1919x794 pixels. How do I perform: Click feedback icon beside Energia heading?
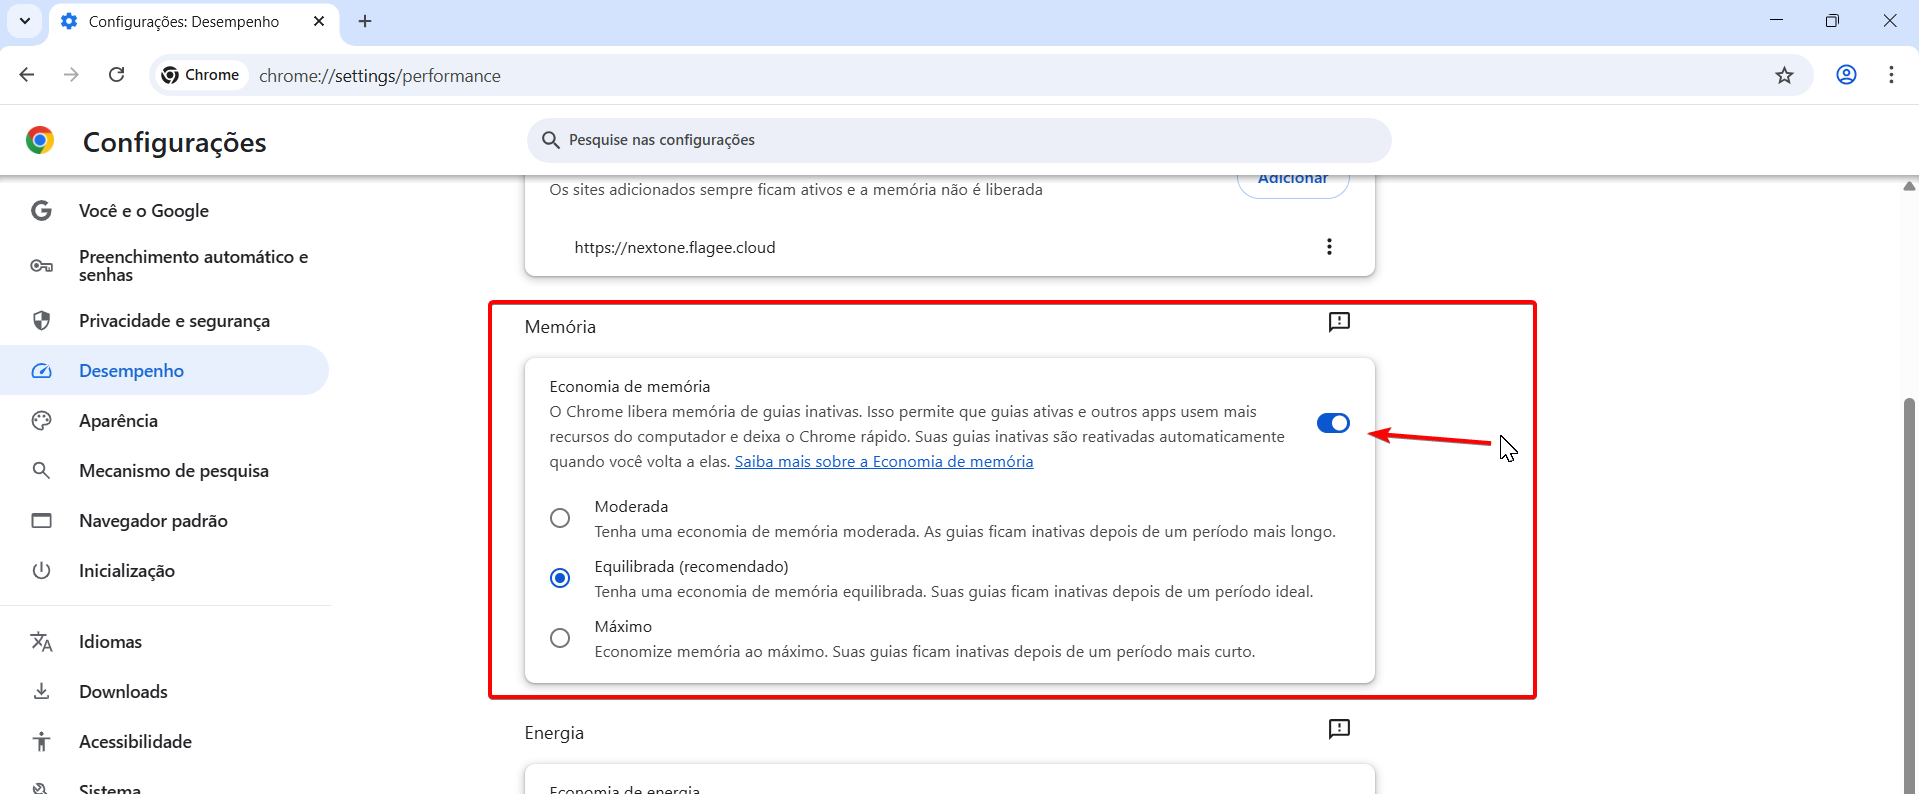(x=1339, y=729)
